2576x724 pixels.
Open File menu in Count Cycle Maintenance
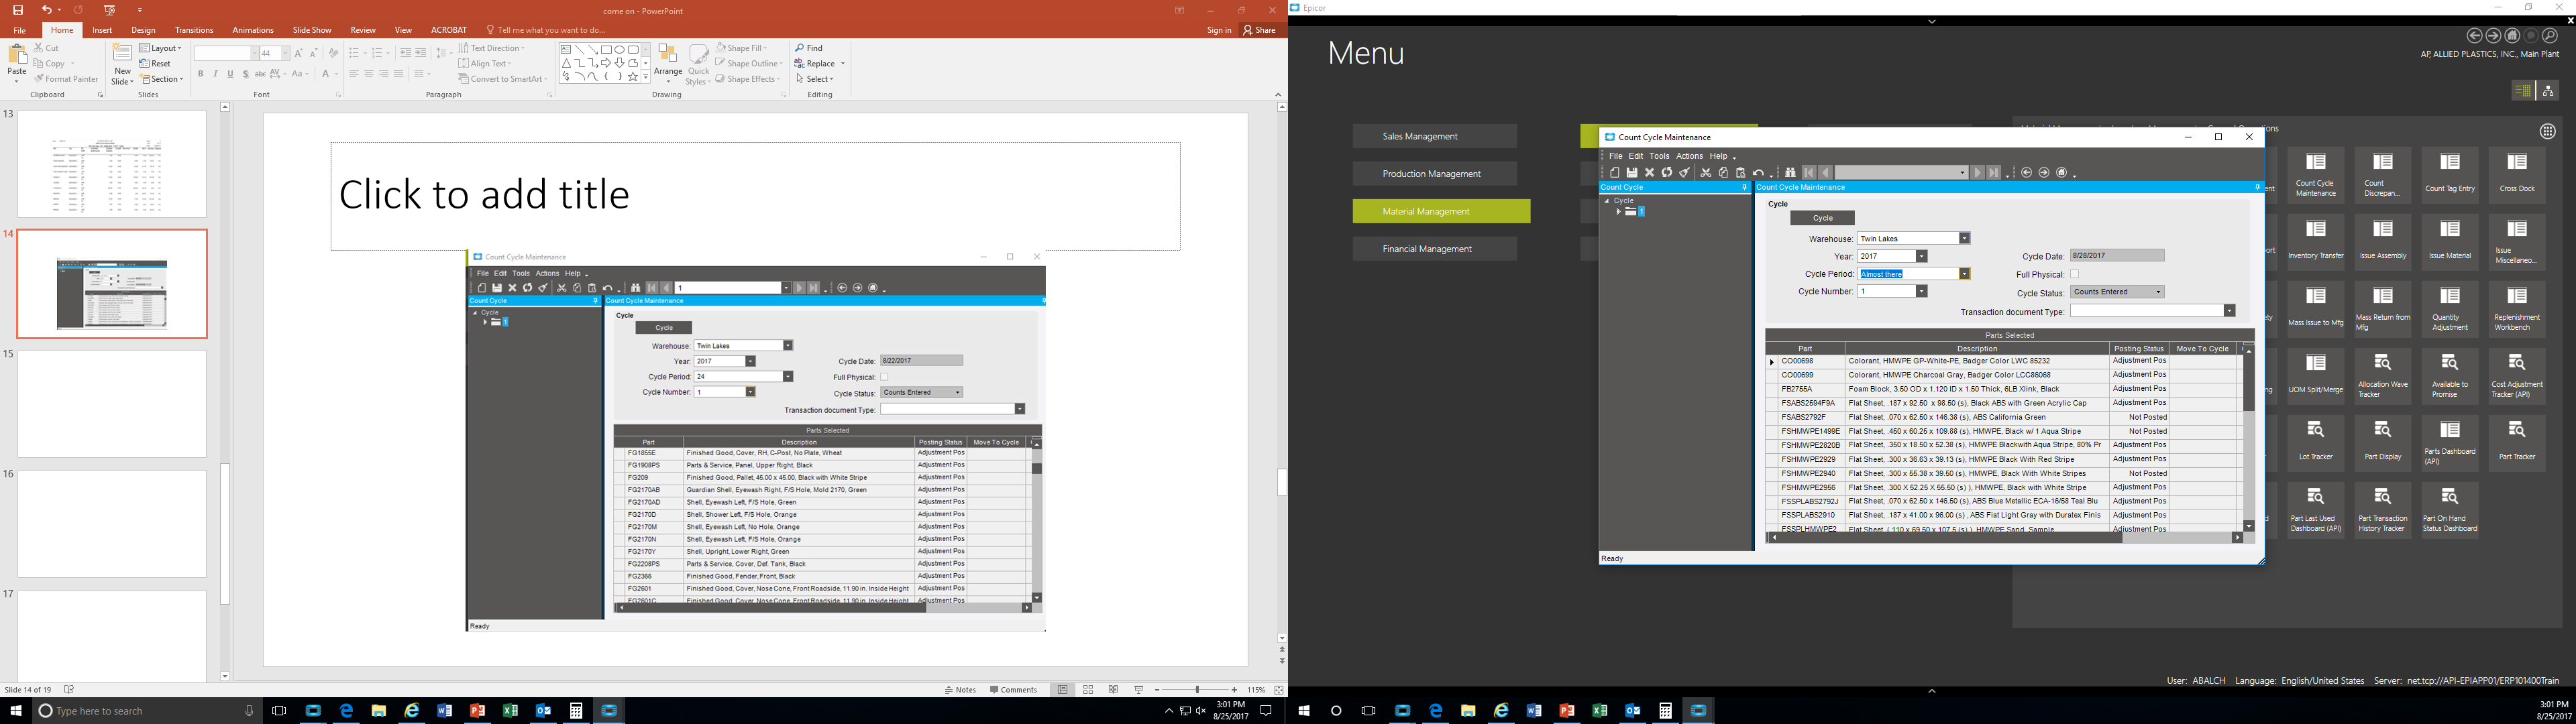pos(1615,156)
